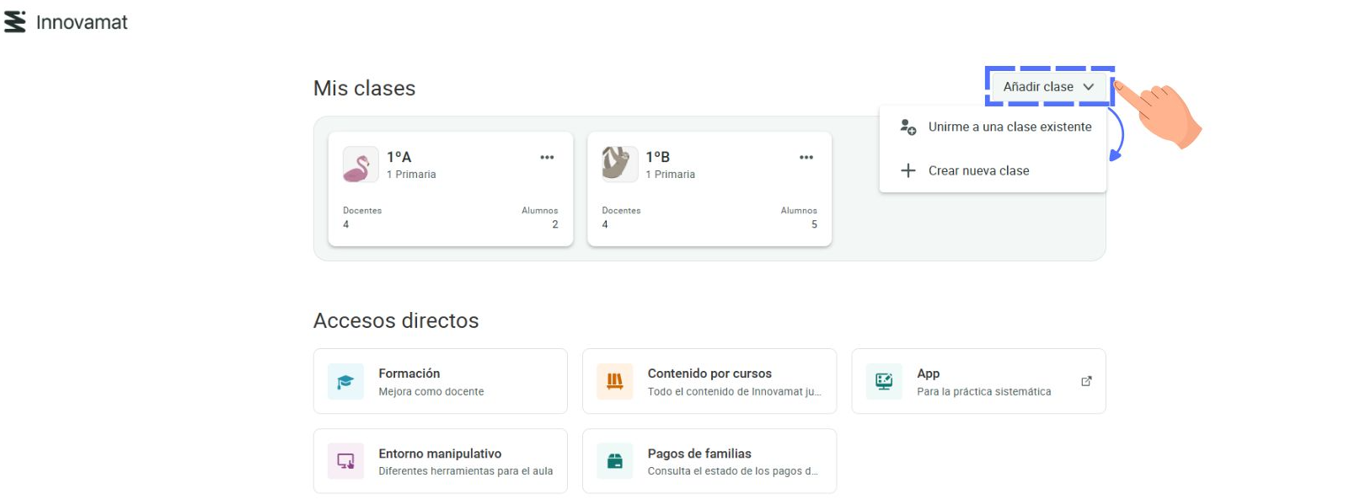The image size is (1362, 500).
Task: Open the Pagos de familias shortcut title
Action: tap(699, 453)
